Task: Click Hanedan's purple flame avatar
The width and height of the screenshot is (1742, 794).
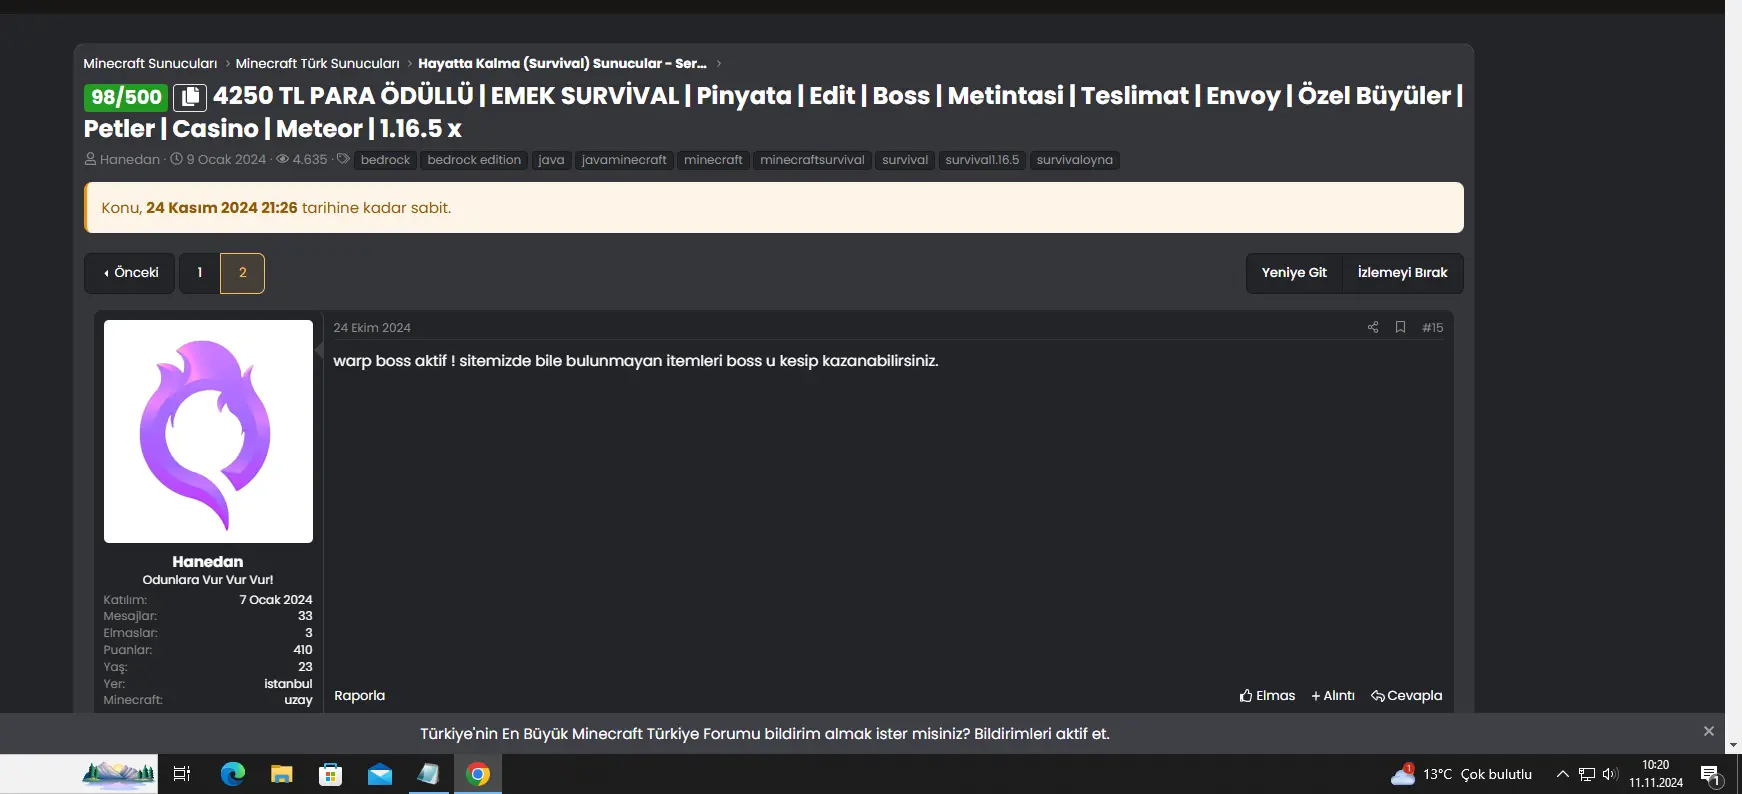Action: coord(208,431)
